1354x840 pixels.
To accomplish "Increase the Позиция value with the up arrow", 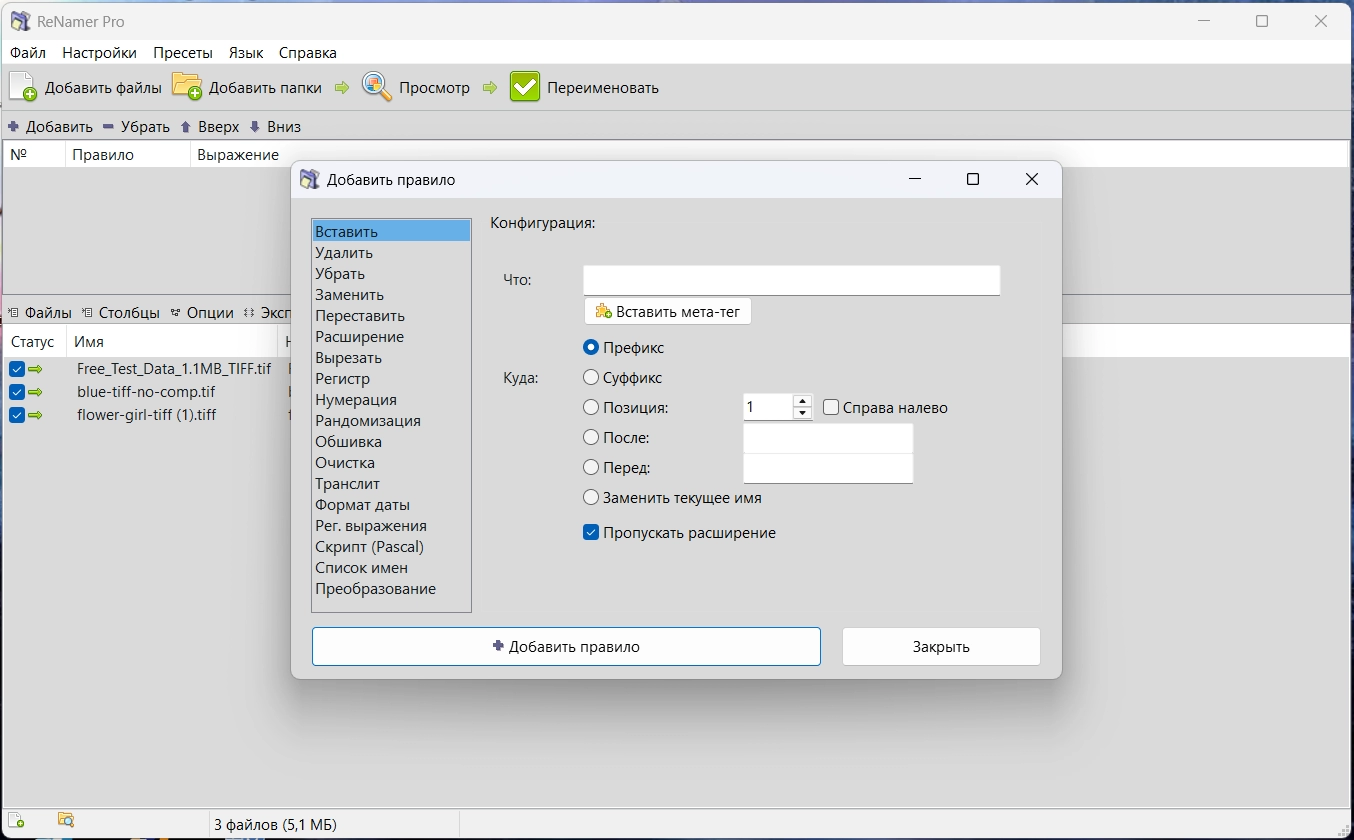I will coord(802,401).
